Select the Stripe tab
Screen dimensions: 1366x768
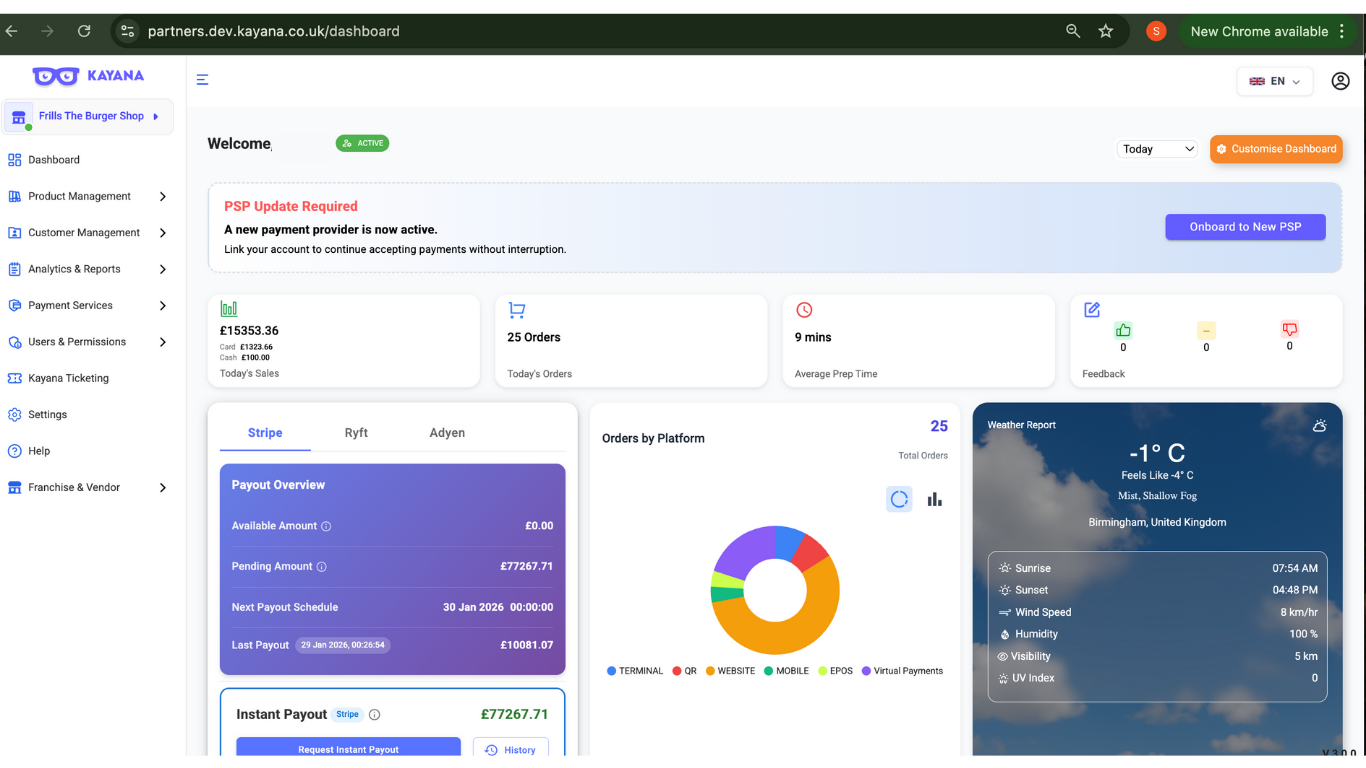click(265, 433)
